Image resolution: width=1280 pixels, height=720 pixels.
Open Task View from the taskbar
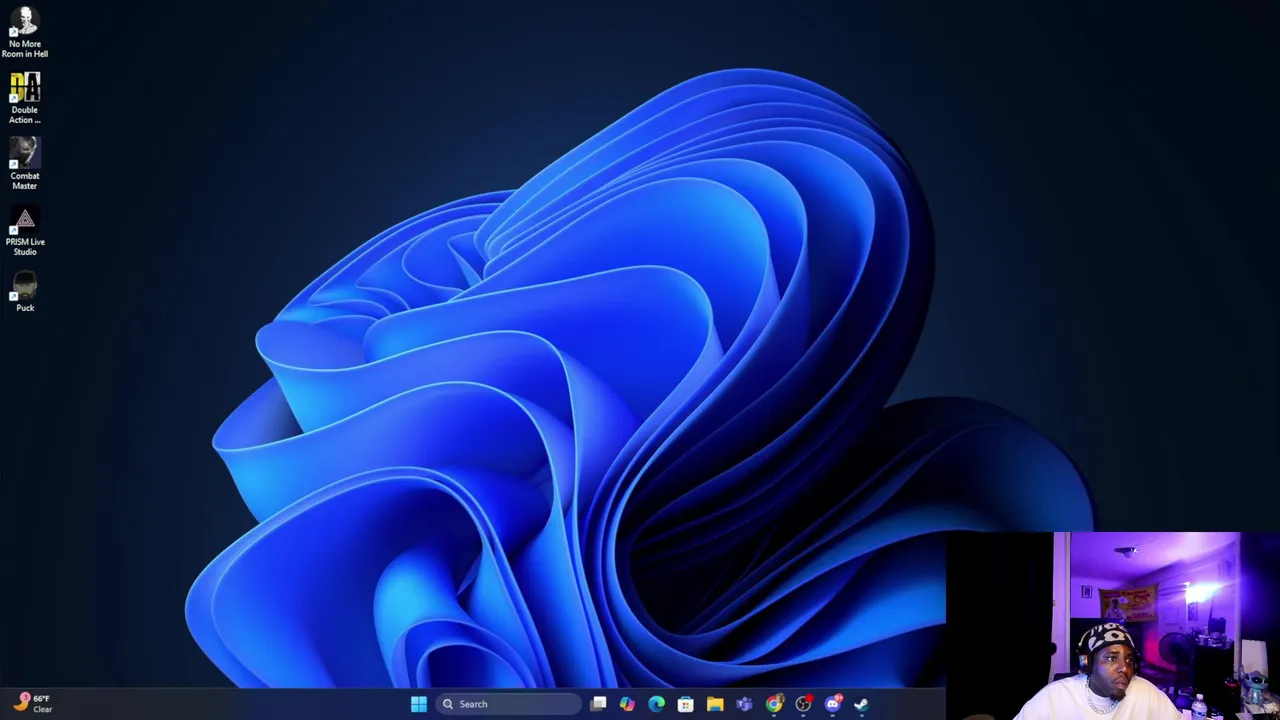point(598,704)
